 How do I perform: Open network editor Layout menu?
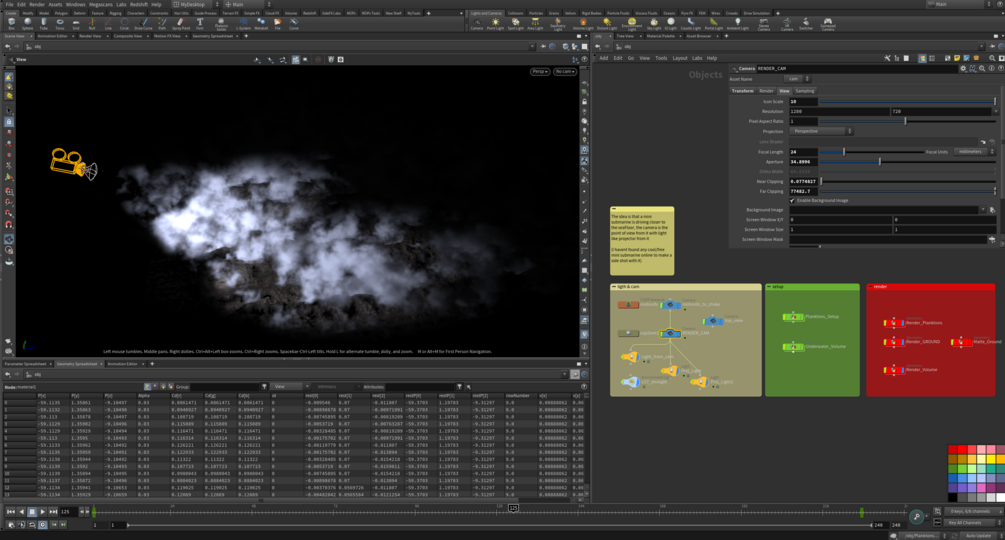(x=679, y=58)
